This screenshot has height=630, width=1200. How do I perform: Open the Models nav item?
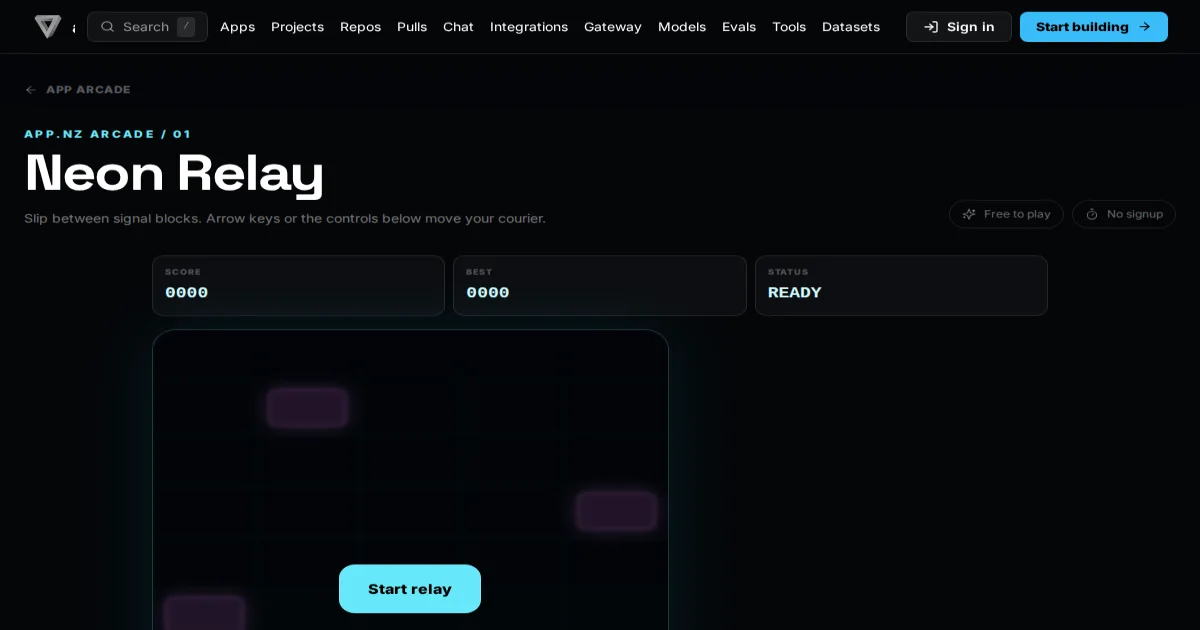click(x=682, y=27)
